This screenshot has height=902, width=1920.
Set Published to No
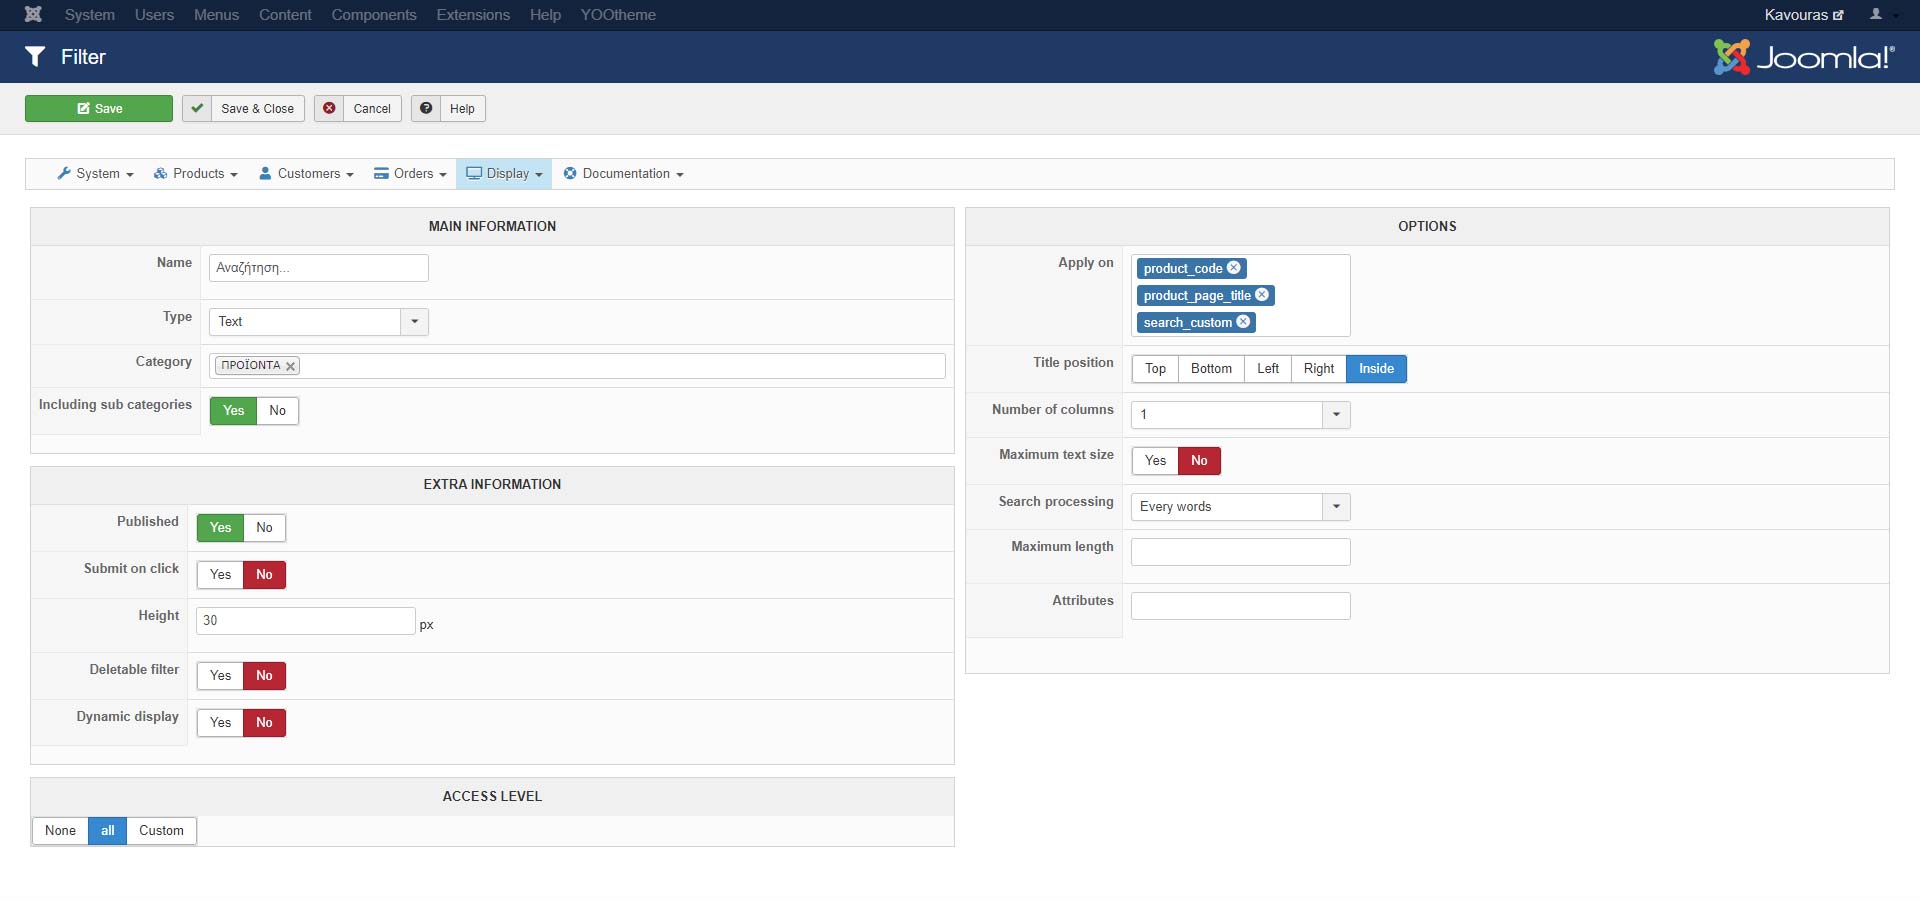(264, 528)
